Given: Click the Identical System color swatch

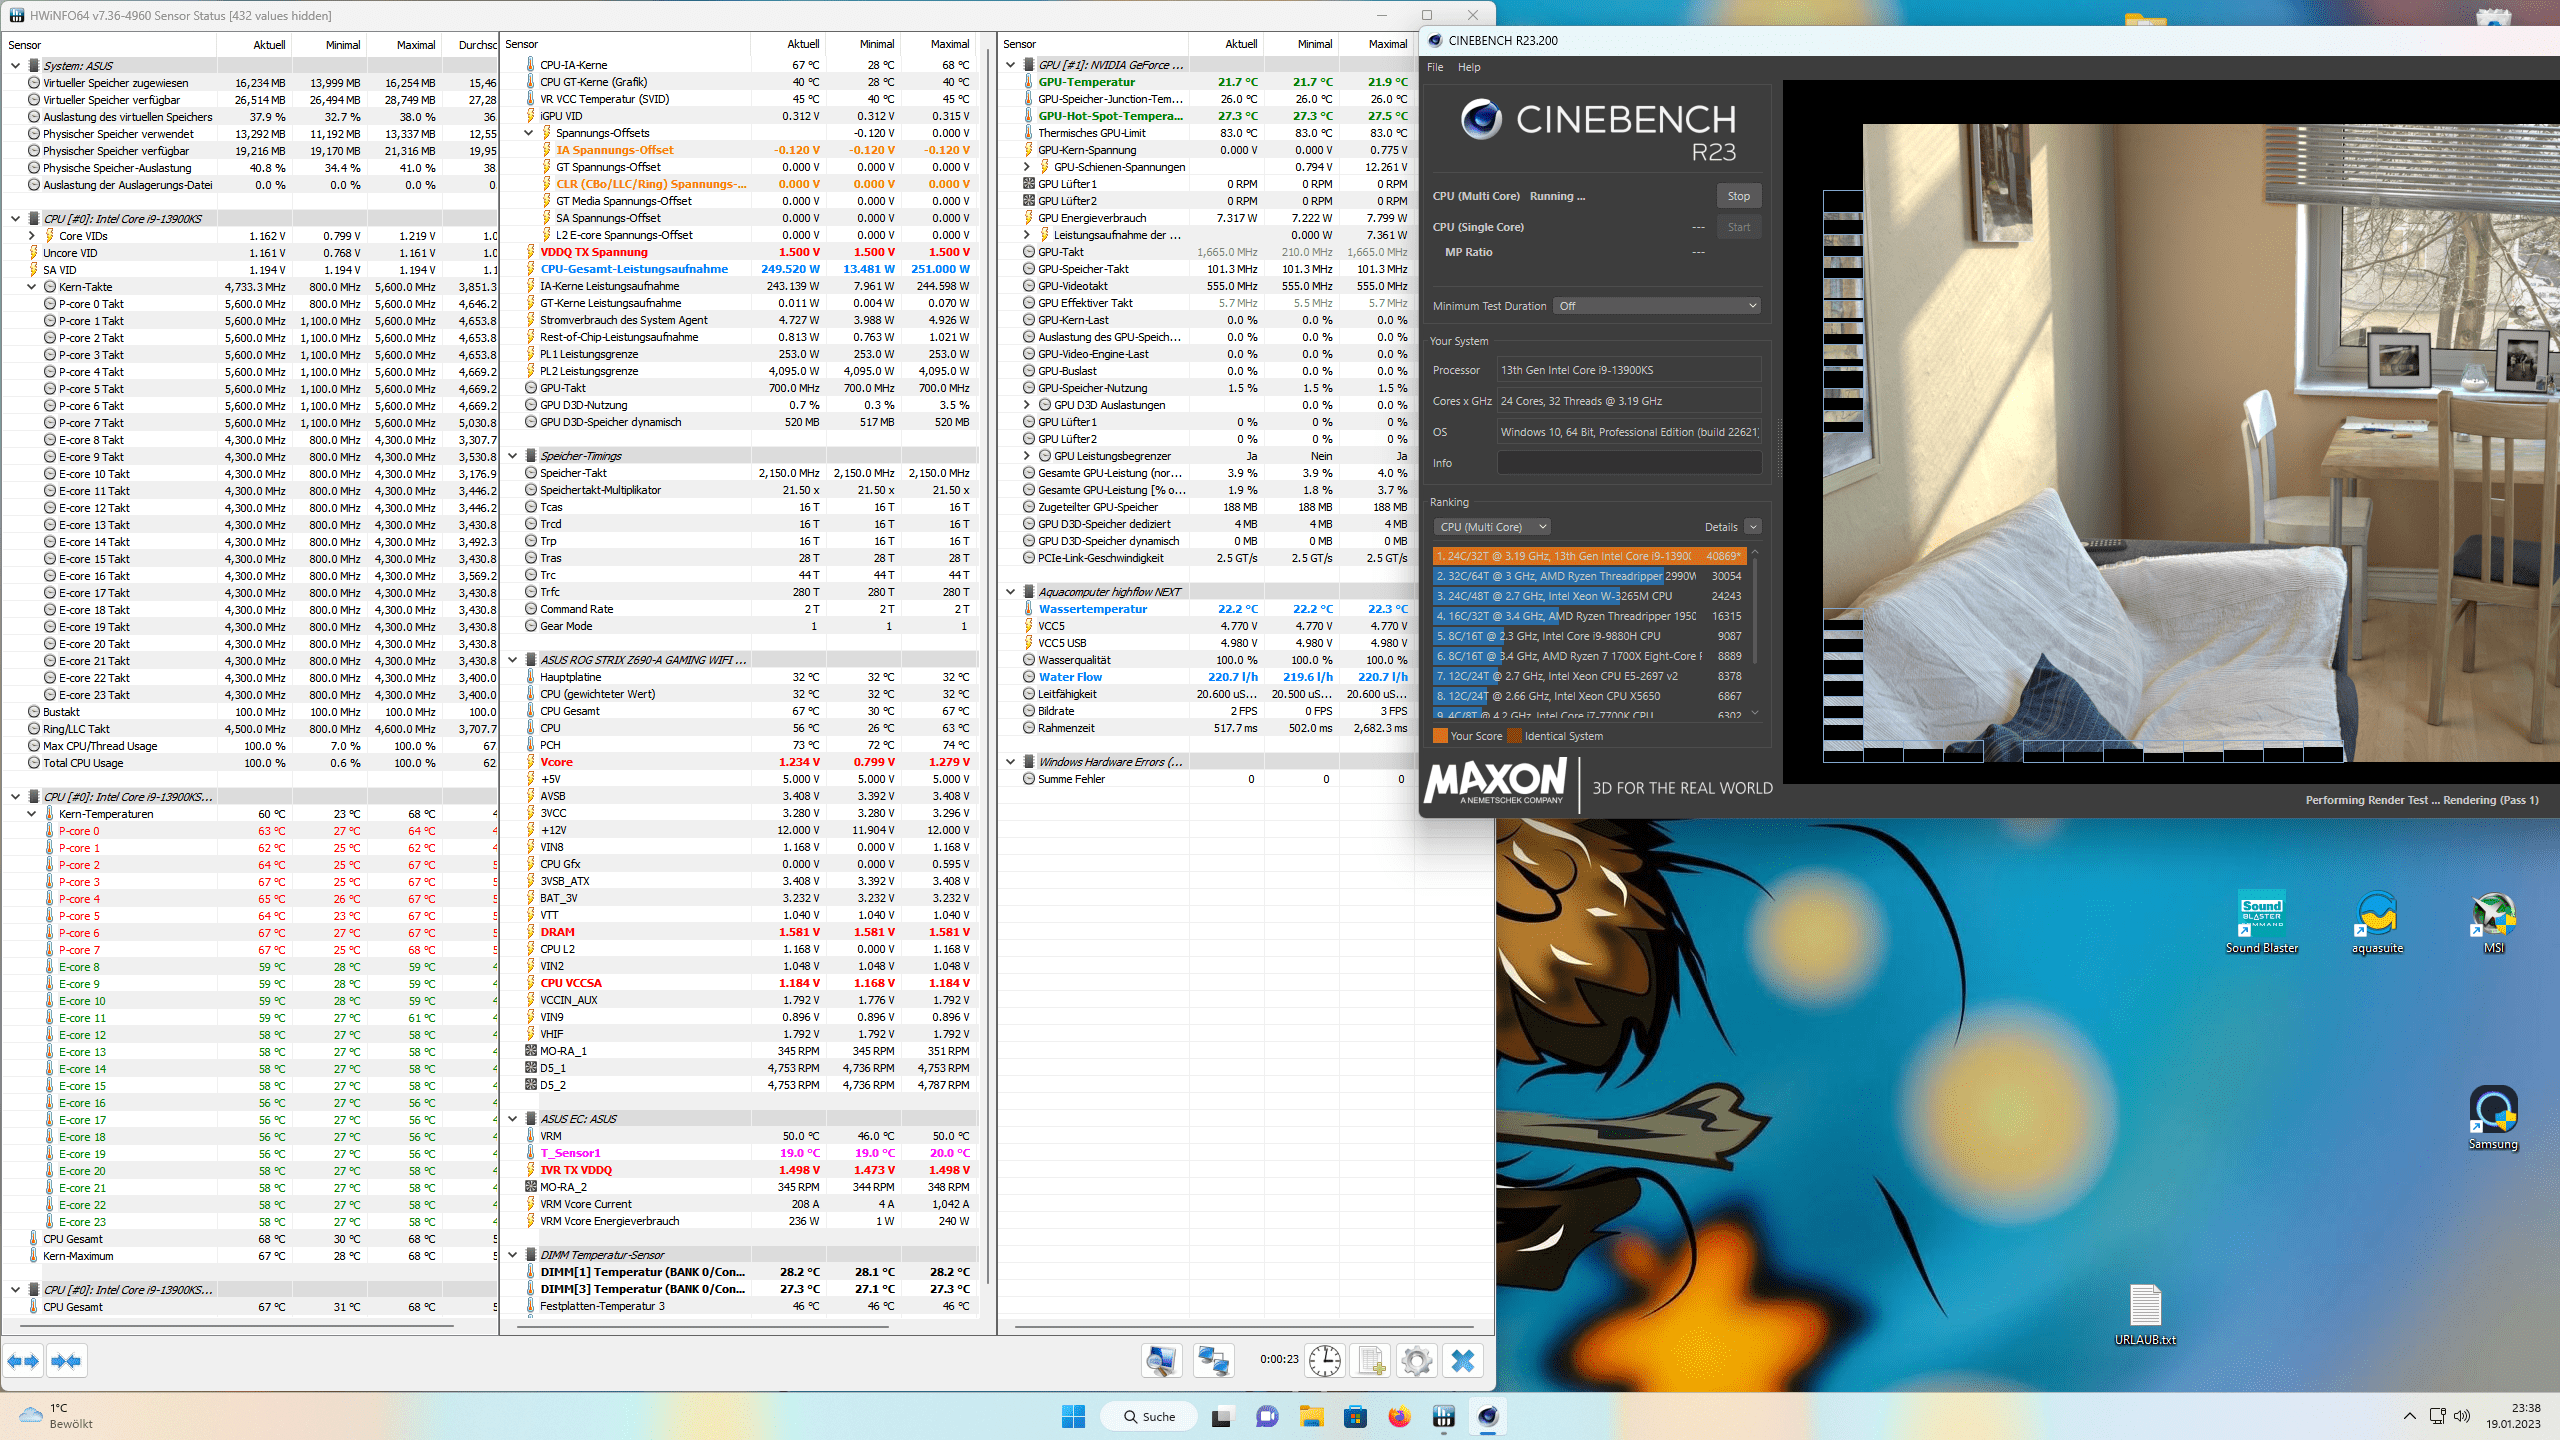Looking at the screenshot, I should (1514, 736).
